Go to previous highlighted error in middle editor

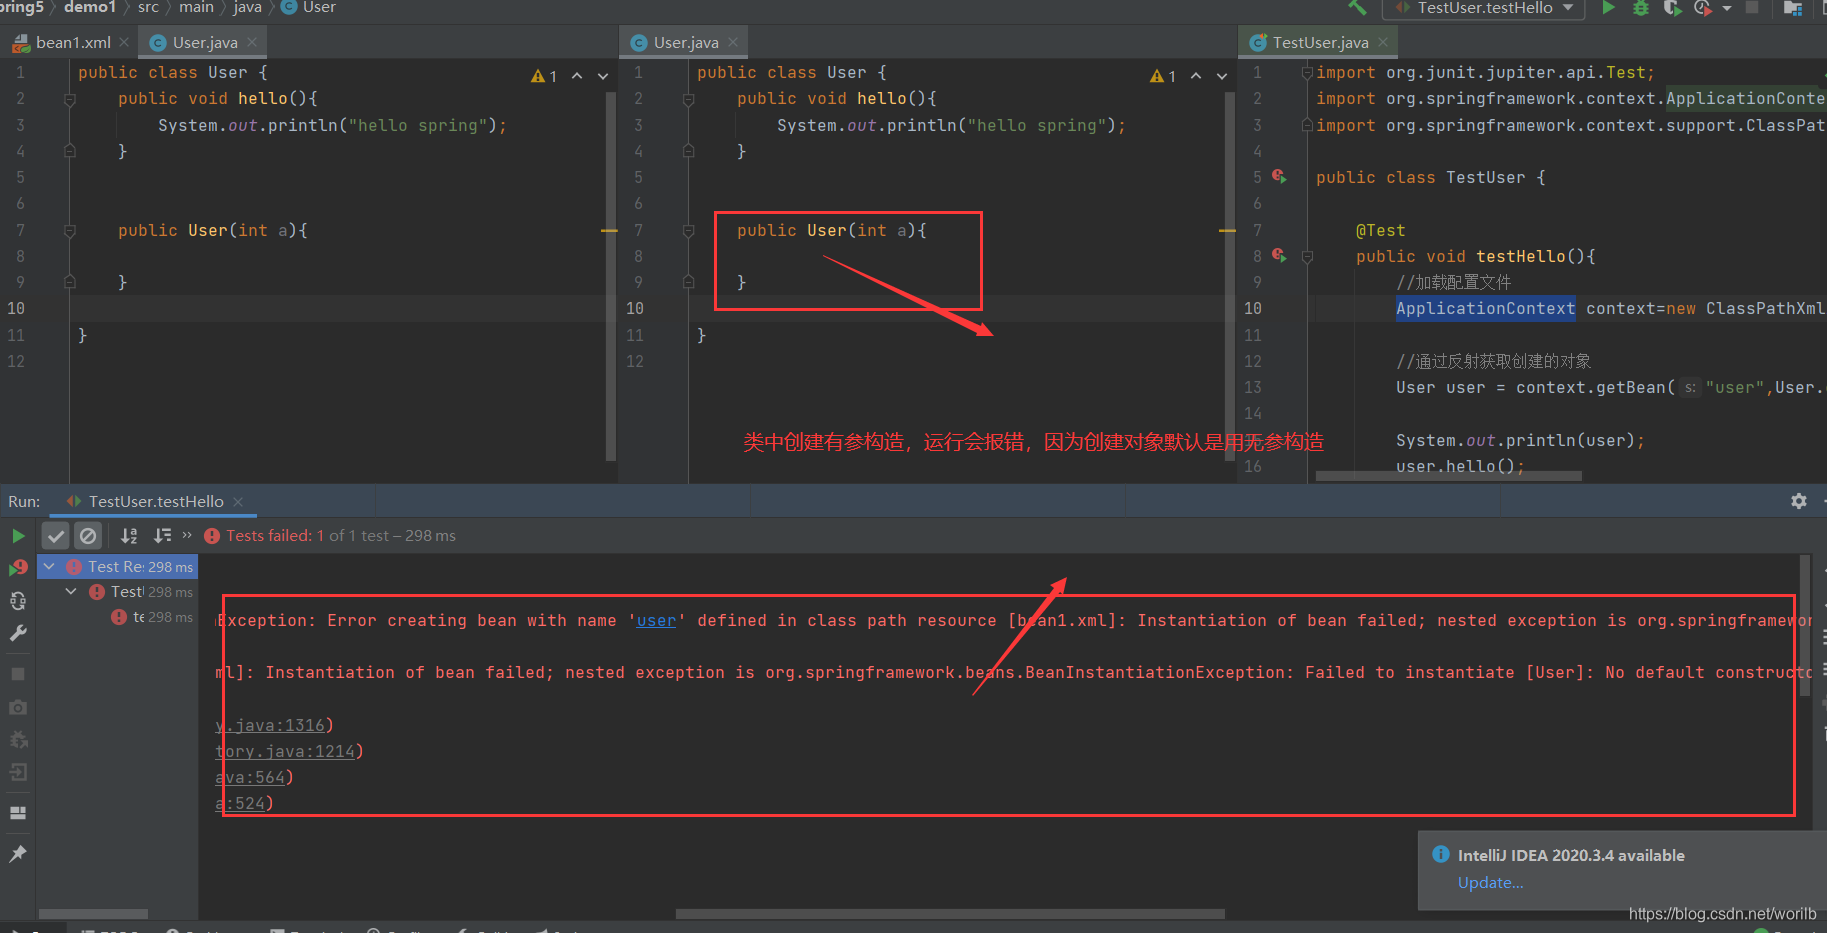tap(1196, 76)
